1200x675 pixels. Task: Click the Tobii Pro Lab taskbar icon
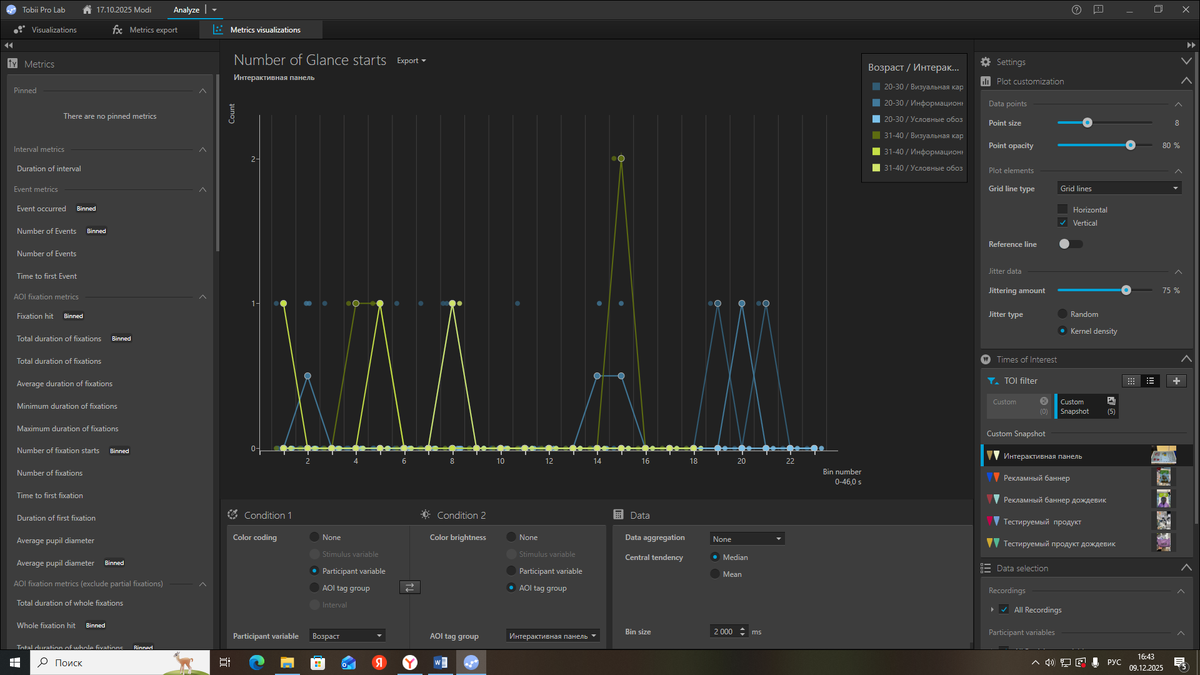[x=471, y=662]
